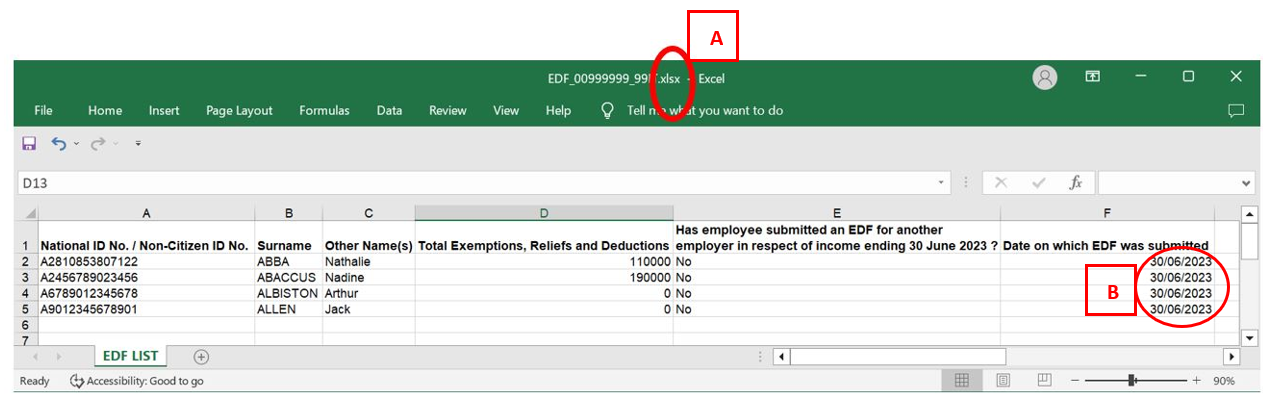
Task: Click the surname cell ALLEN
Action: point(288,309)
